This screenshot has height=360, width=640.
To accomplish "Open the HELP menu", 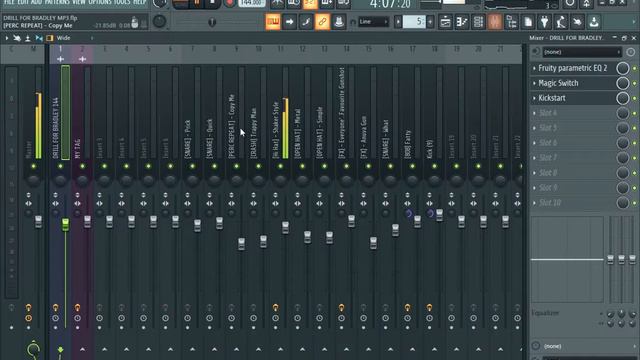I will tap(140, 2).
